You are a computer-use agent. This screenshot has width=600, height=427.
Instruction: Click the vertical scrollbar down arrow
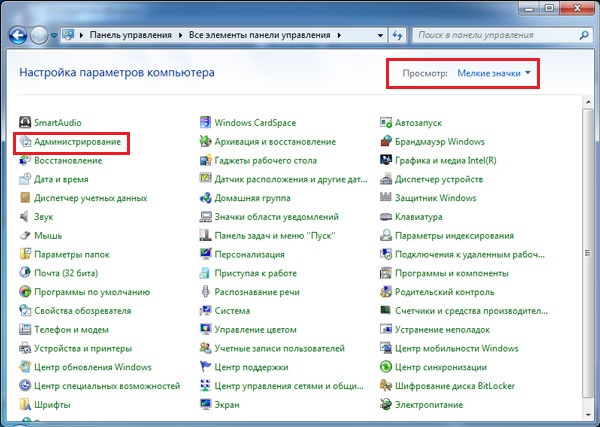click(588, 415)
